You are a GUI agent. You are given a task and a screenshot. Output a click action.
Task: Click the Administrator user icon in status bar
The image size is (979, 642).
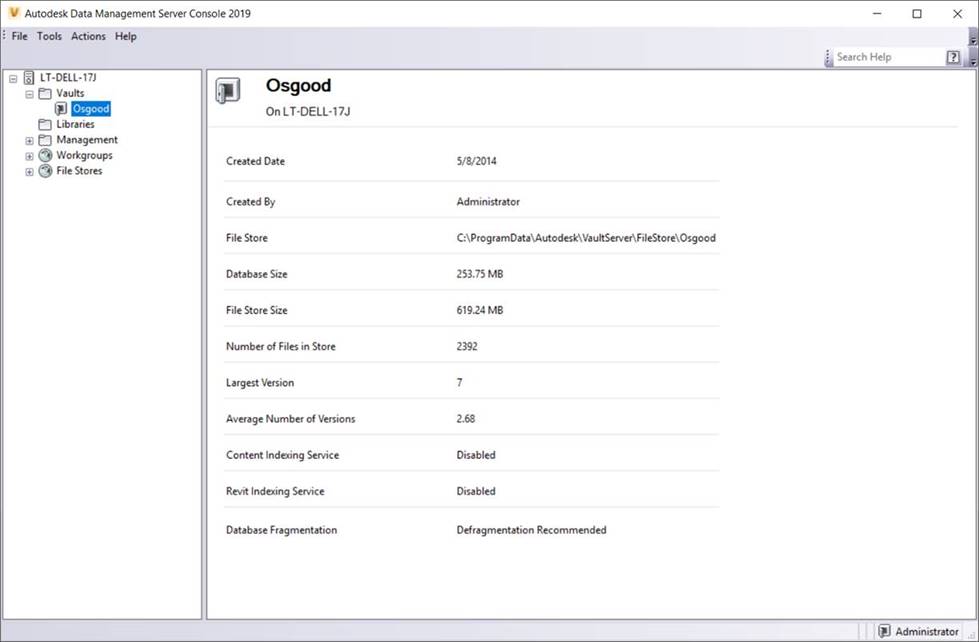[884, 631]
